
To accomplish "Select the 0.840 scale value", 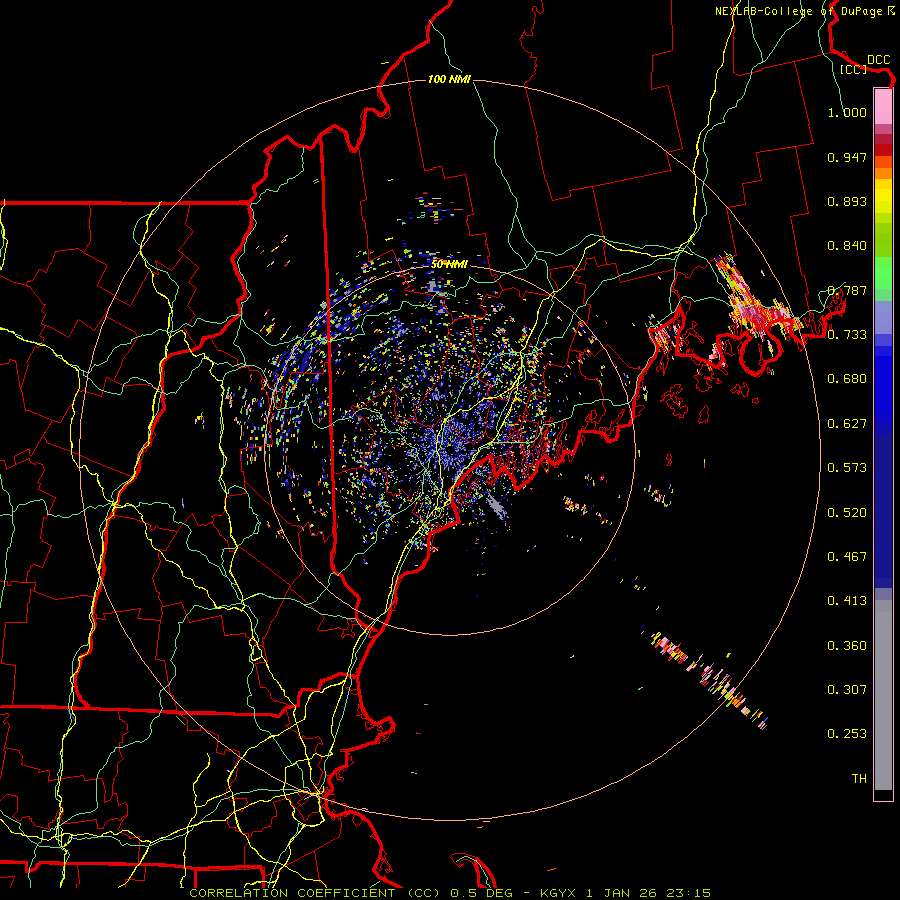I will tap(847, 246).
